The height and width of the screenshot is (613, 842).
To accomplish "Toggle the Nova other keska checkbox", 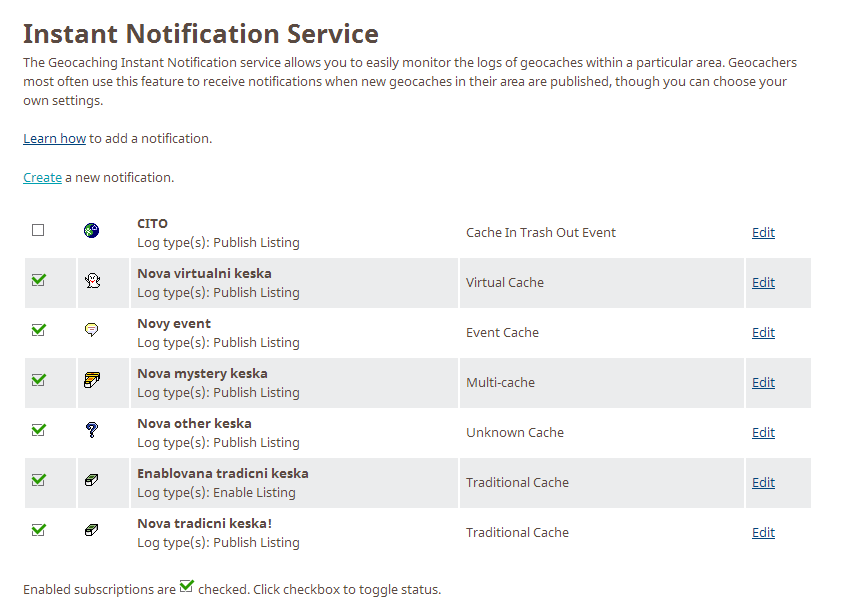I will point(39,429).
